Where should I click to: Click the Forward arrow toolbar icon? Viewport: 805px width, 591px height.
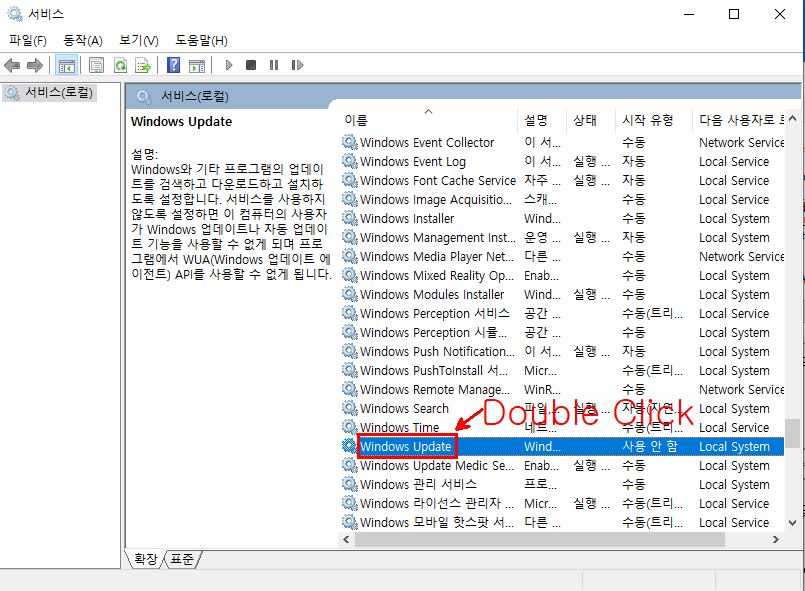pos(34,65)
